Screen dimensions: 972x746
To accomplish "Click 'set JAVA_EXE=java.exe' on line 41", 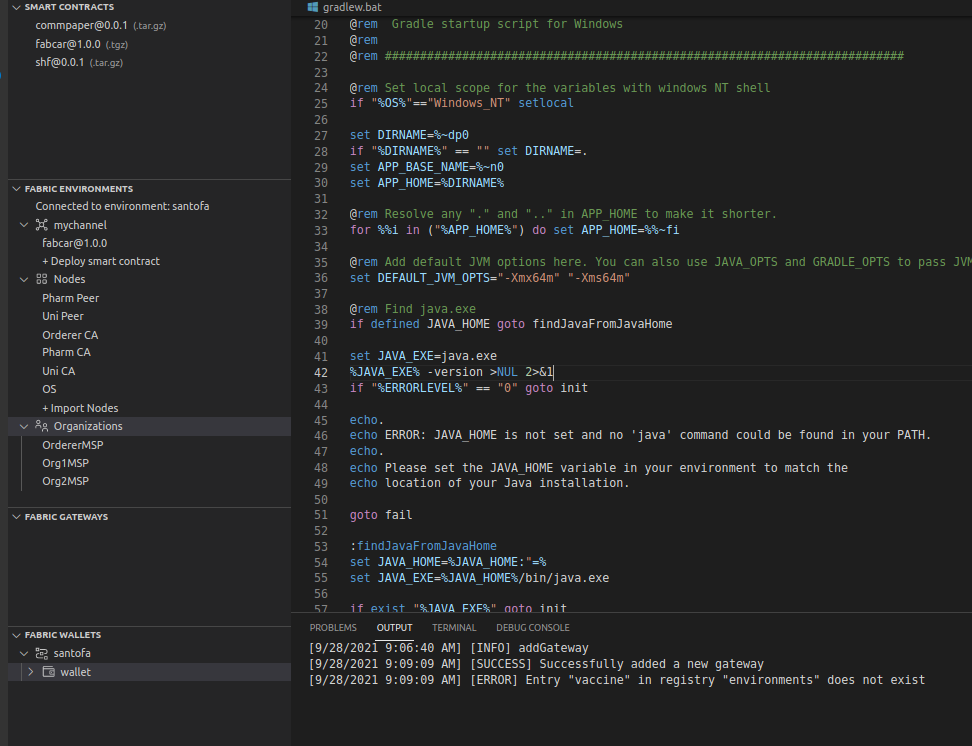I will pyautogui.click(x=423, y=356).
